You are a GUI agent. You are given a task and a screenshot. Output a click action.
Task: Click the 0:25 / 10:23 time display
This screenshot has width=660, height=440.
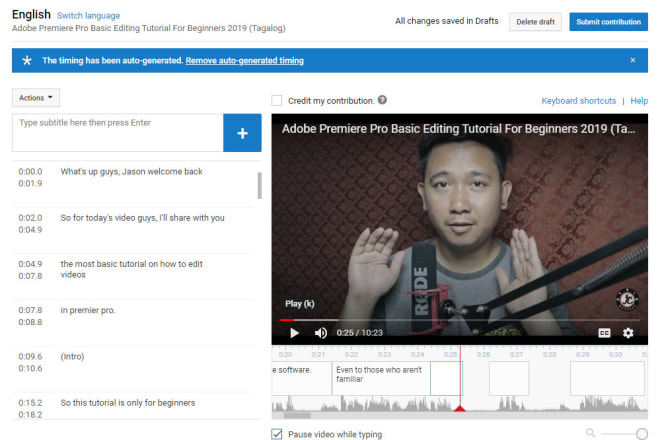click(359, 333)
